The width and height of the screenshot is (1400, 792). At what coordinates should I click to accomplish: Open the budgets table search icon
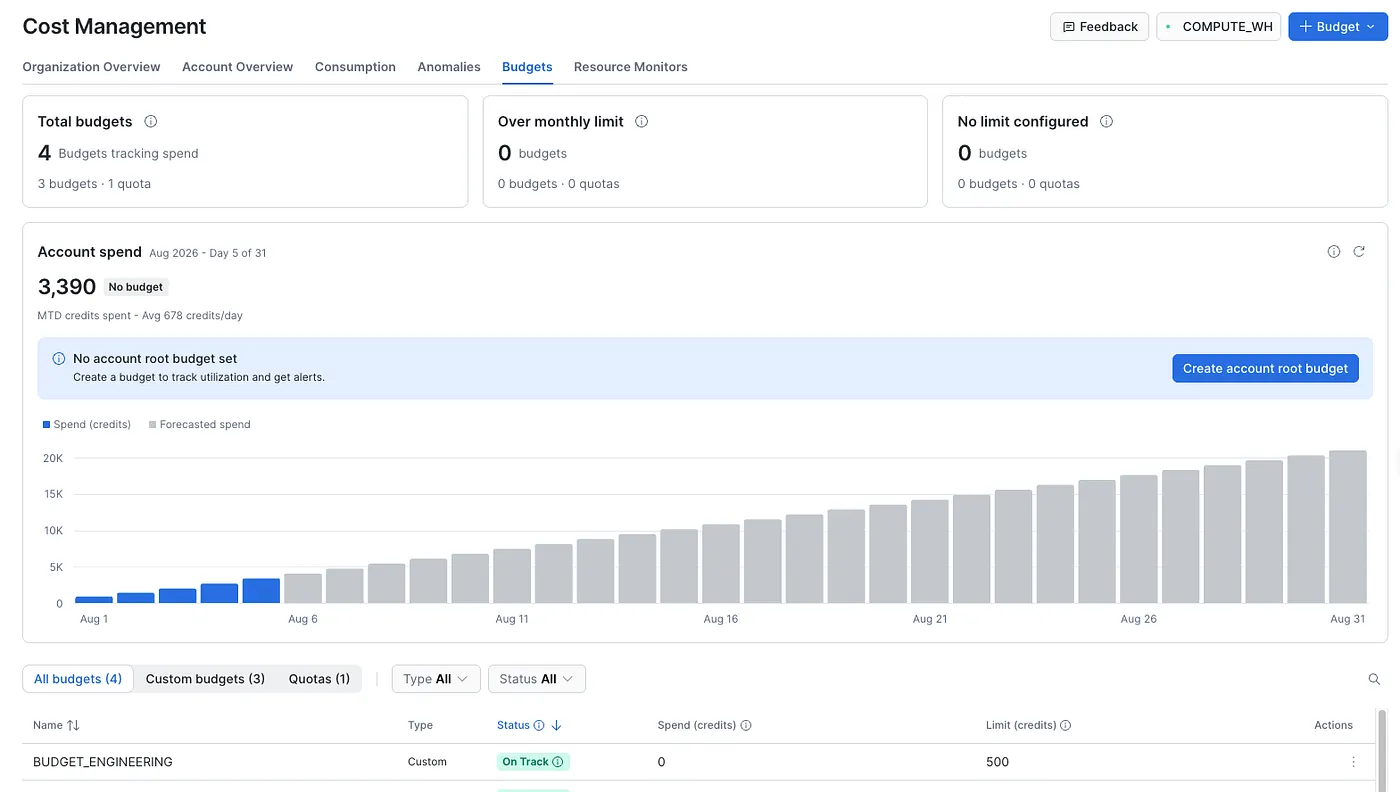click(1374, 679)
